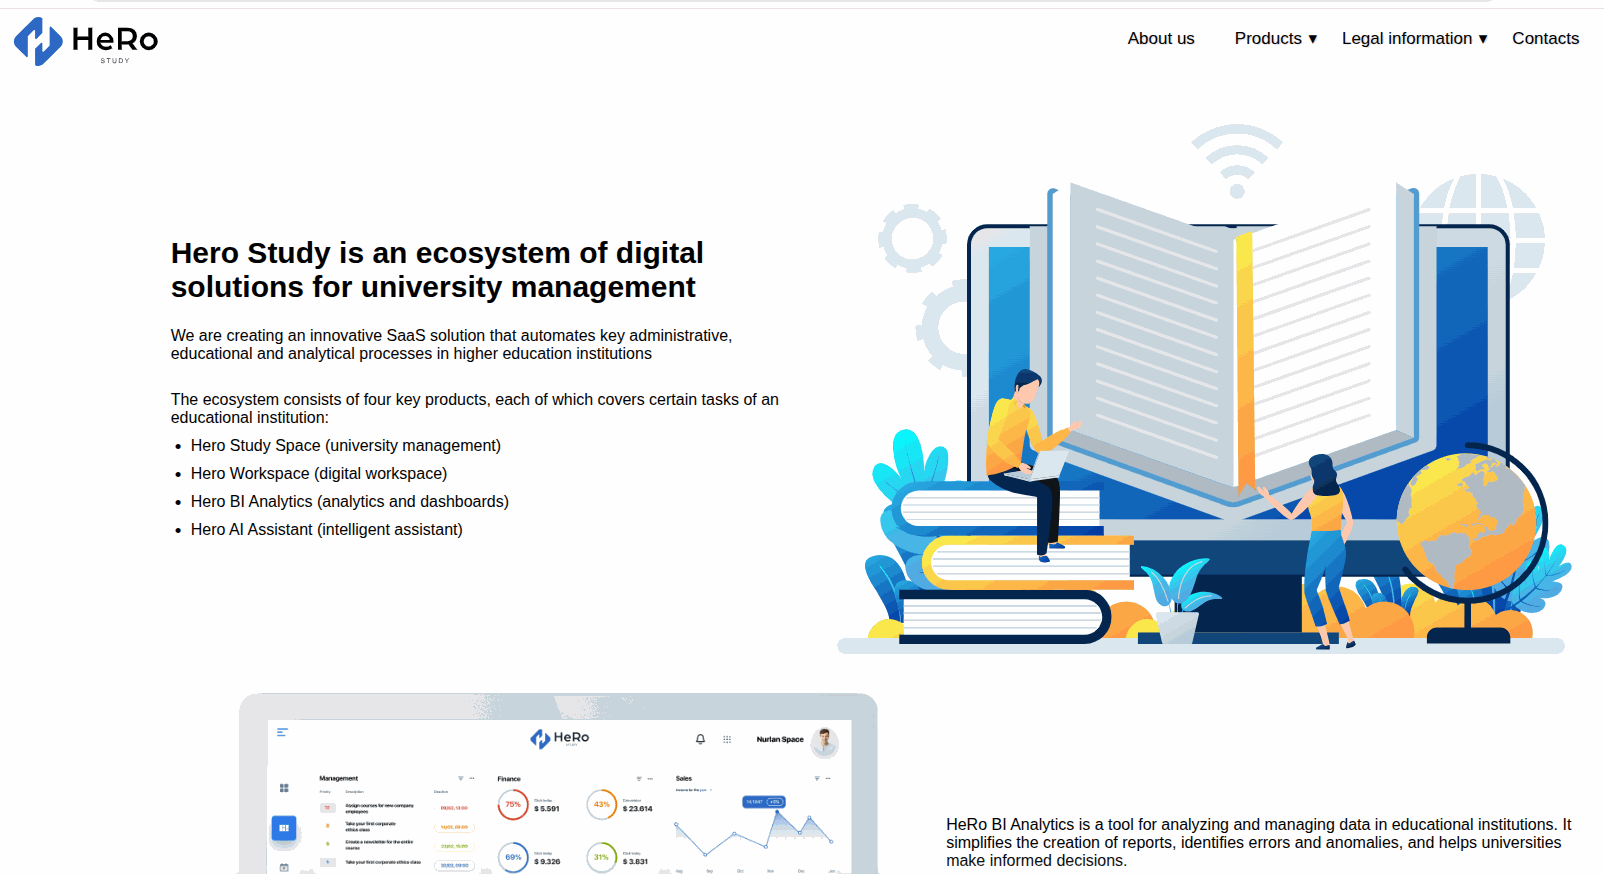This screenshot has height=874, width=1604.
Task: Click the paragraph starting "We are creating an innovative SaaS solution"
Action: tap(452, 345)
